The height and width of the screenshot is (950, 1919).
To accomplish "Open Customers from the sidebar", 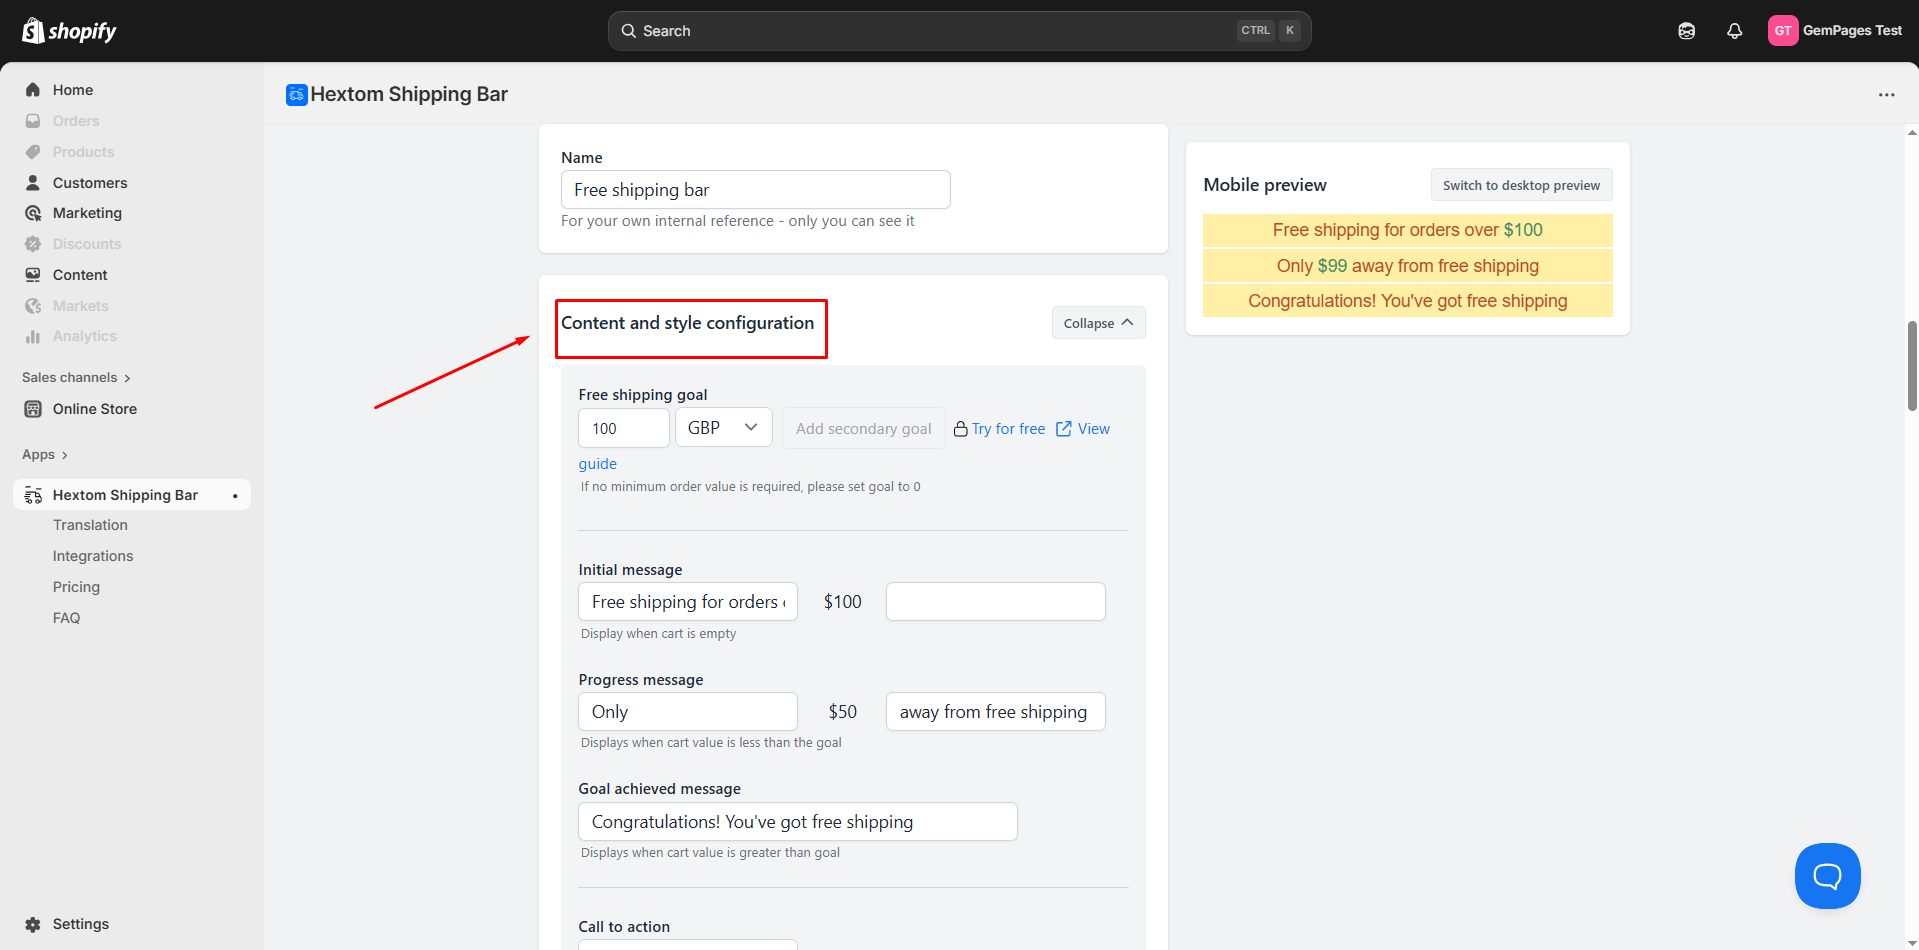I will tap(90, 183).
